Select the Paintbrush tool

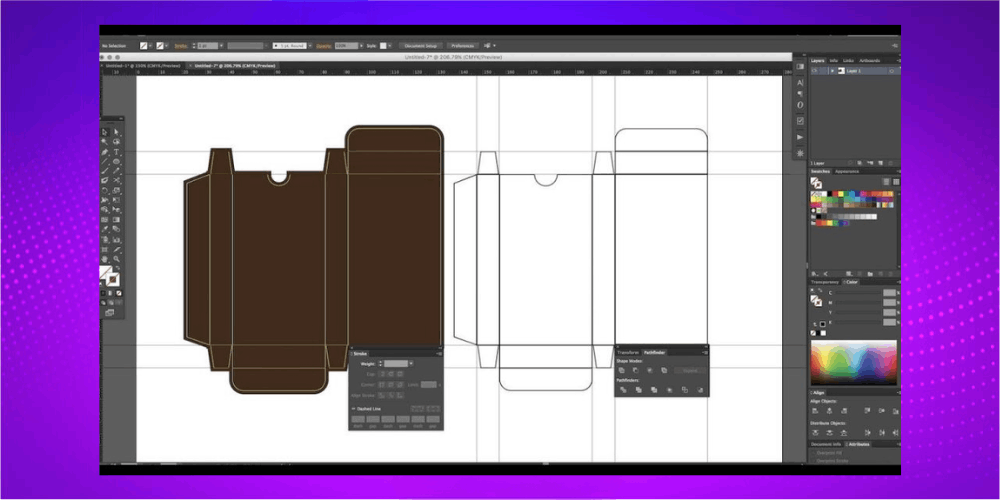click(x=105, y=172)
